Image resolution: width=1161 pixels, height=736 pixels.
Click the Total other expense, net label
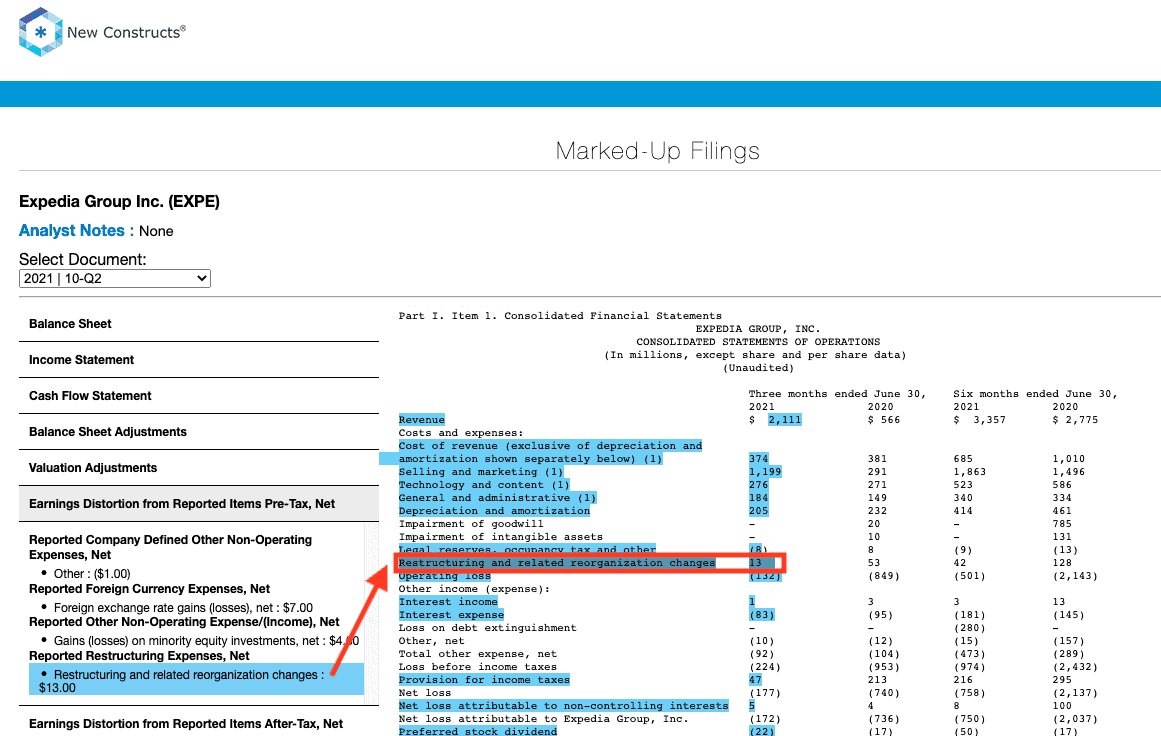point(478,654)
